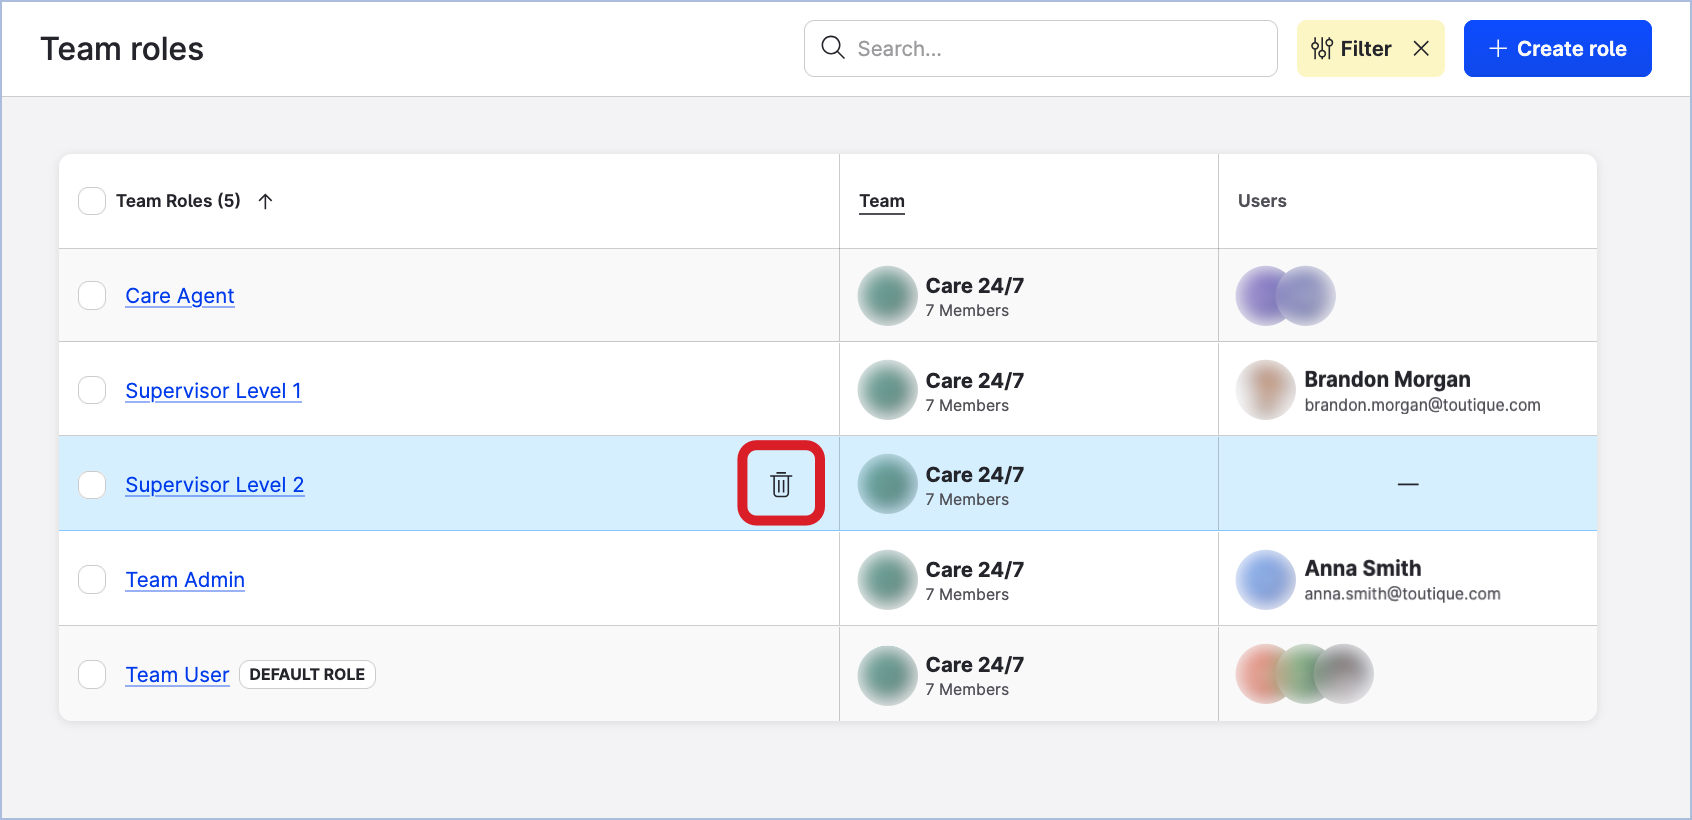Open the Team User role link
The width and height of the screenshot is (1692, 820).
pyautogui.click(x=177, y=675)
